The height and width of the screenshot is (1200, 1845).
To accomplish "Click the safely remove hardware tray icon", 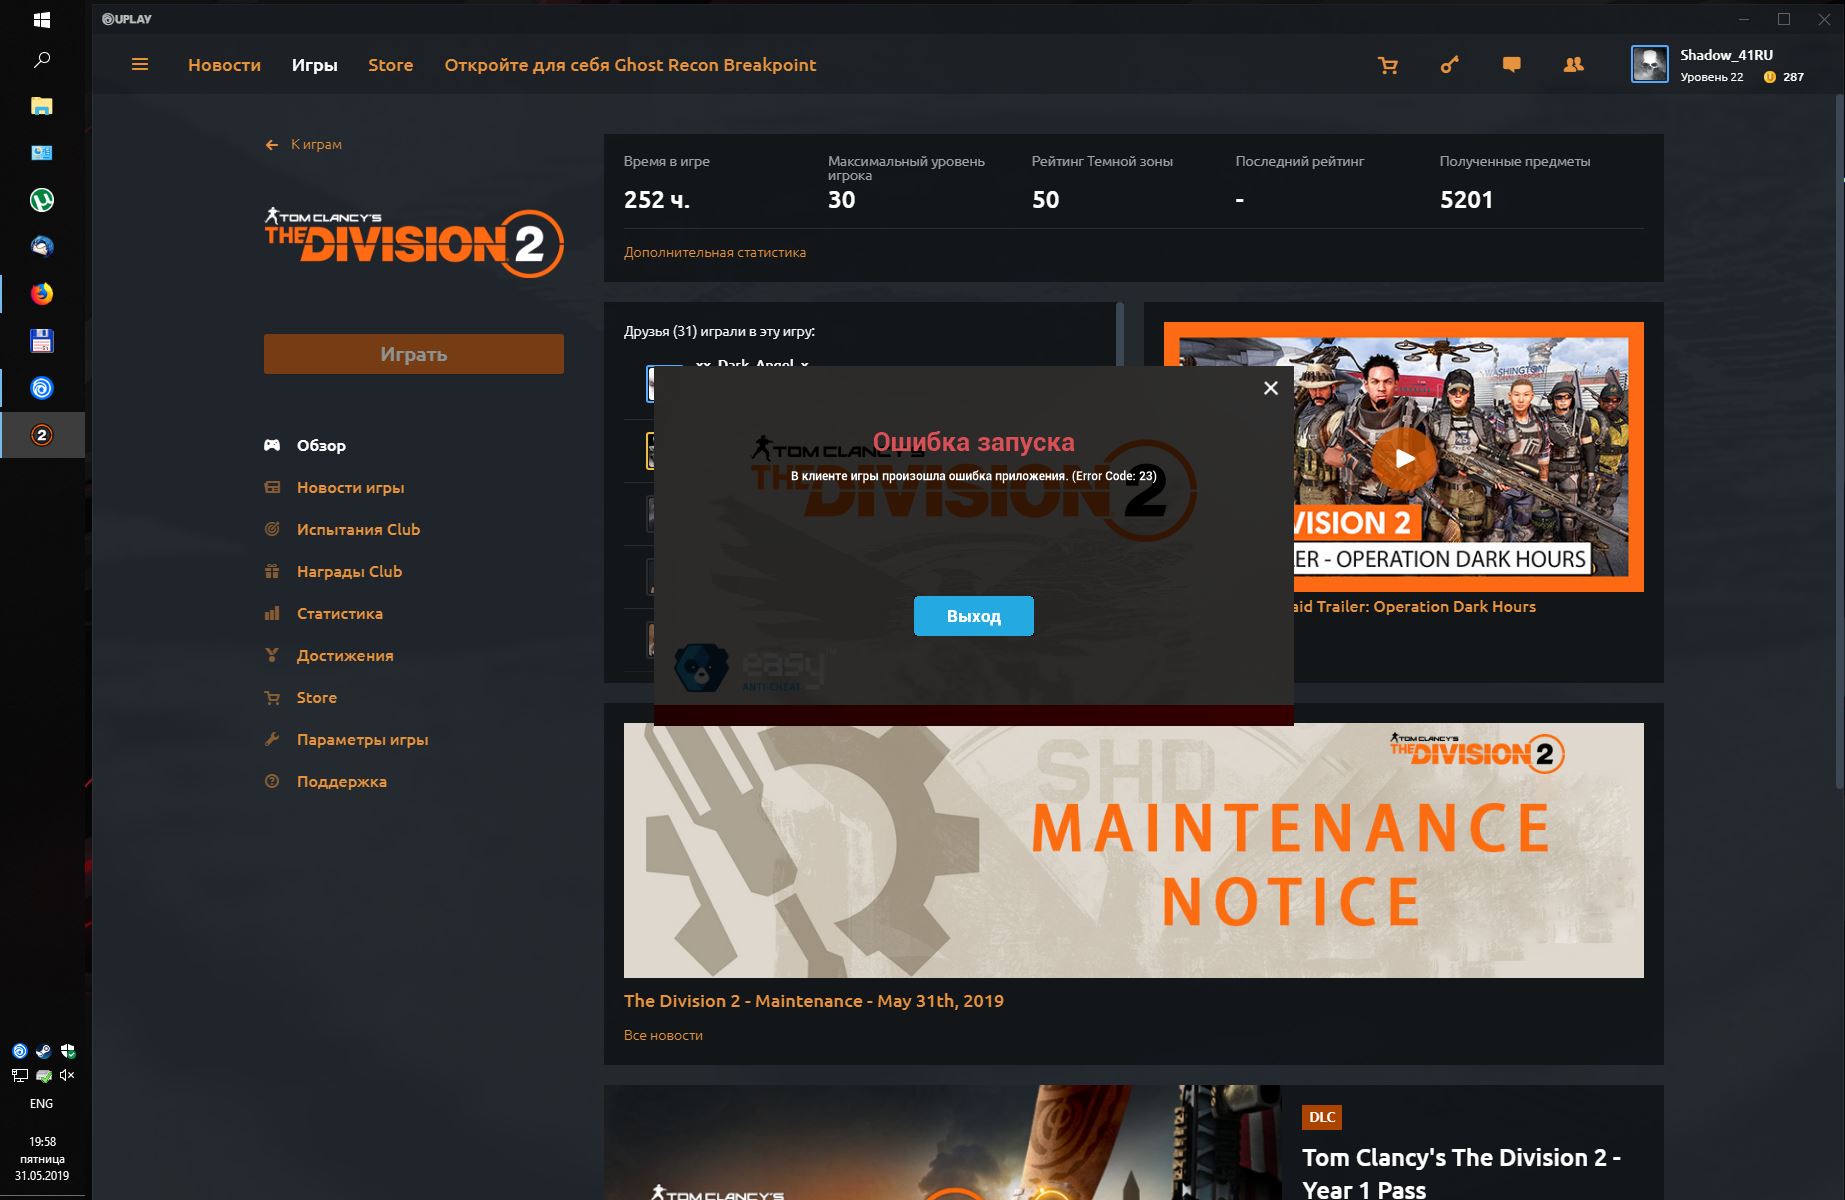I will [x=43, y=1075].
